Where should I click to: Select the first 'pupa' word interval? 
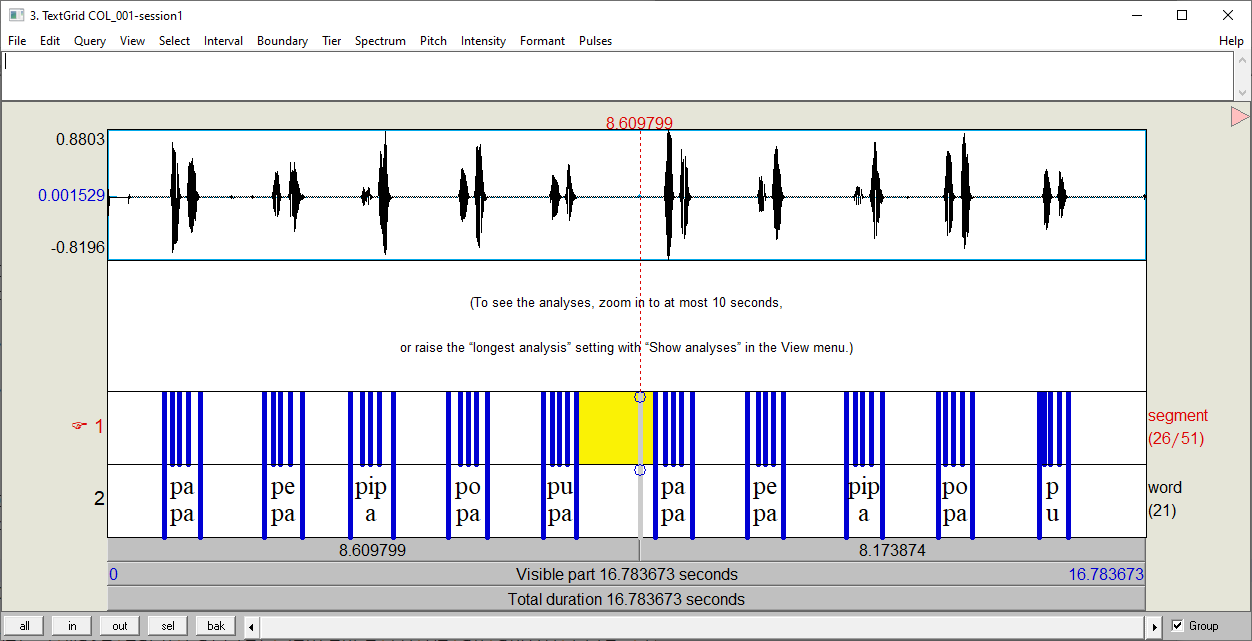point(560,501)
